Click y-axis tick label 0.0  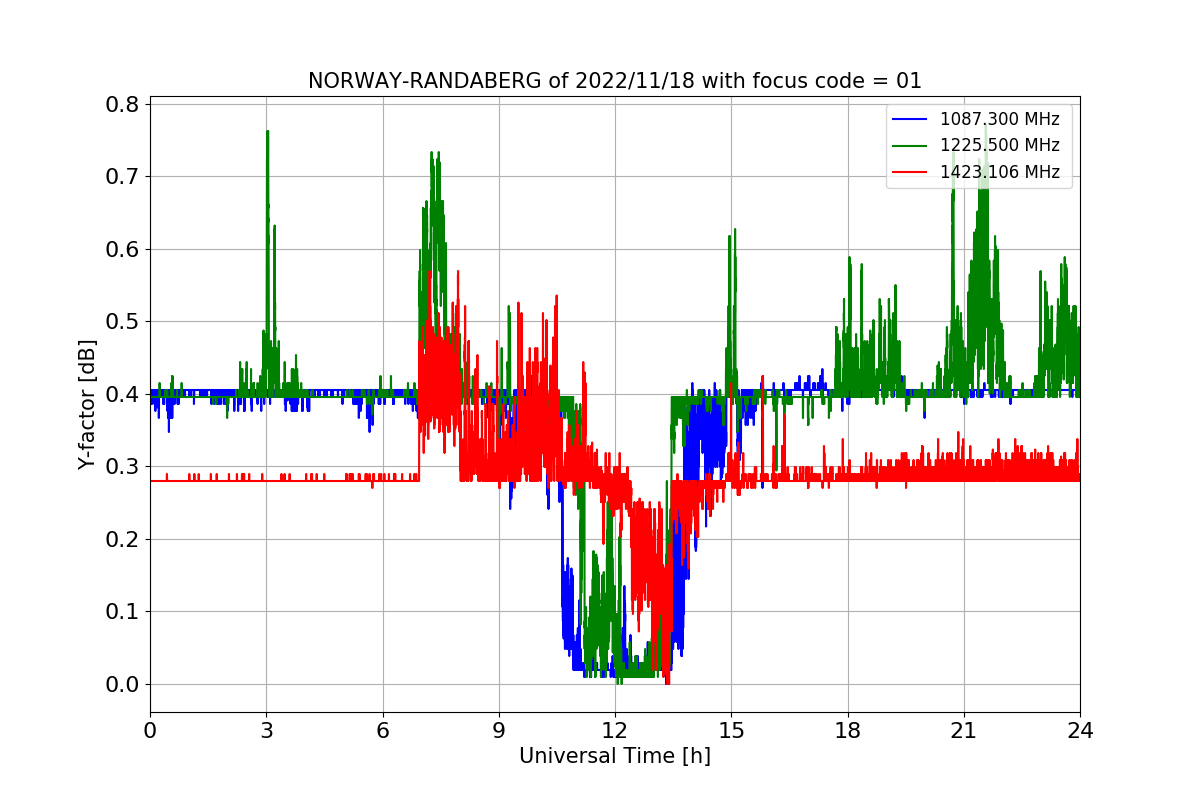[122, 684]
